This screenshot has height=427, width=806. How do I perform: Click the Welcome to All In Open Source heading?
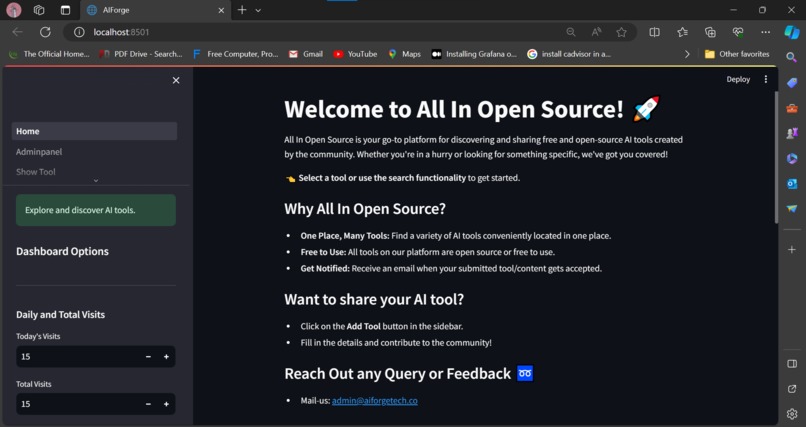(471, 109)
